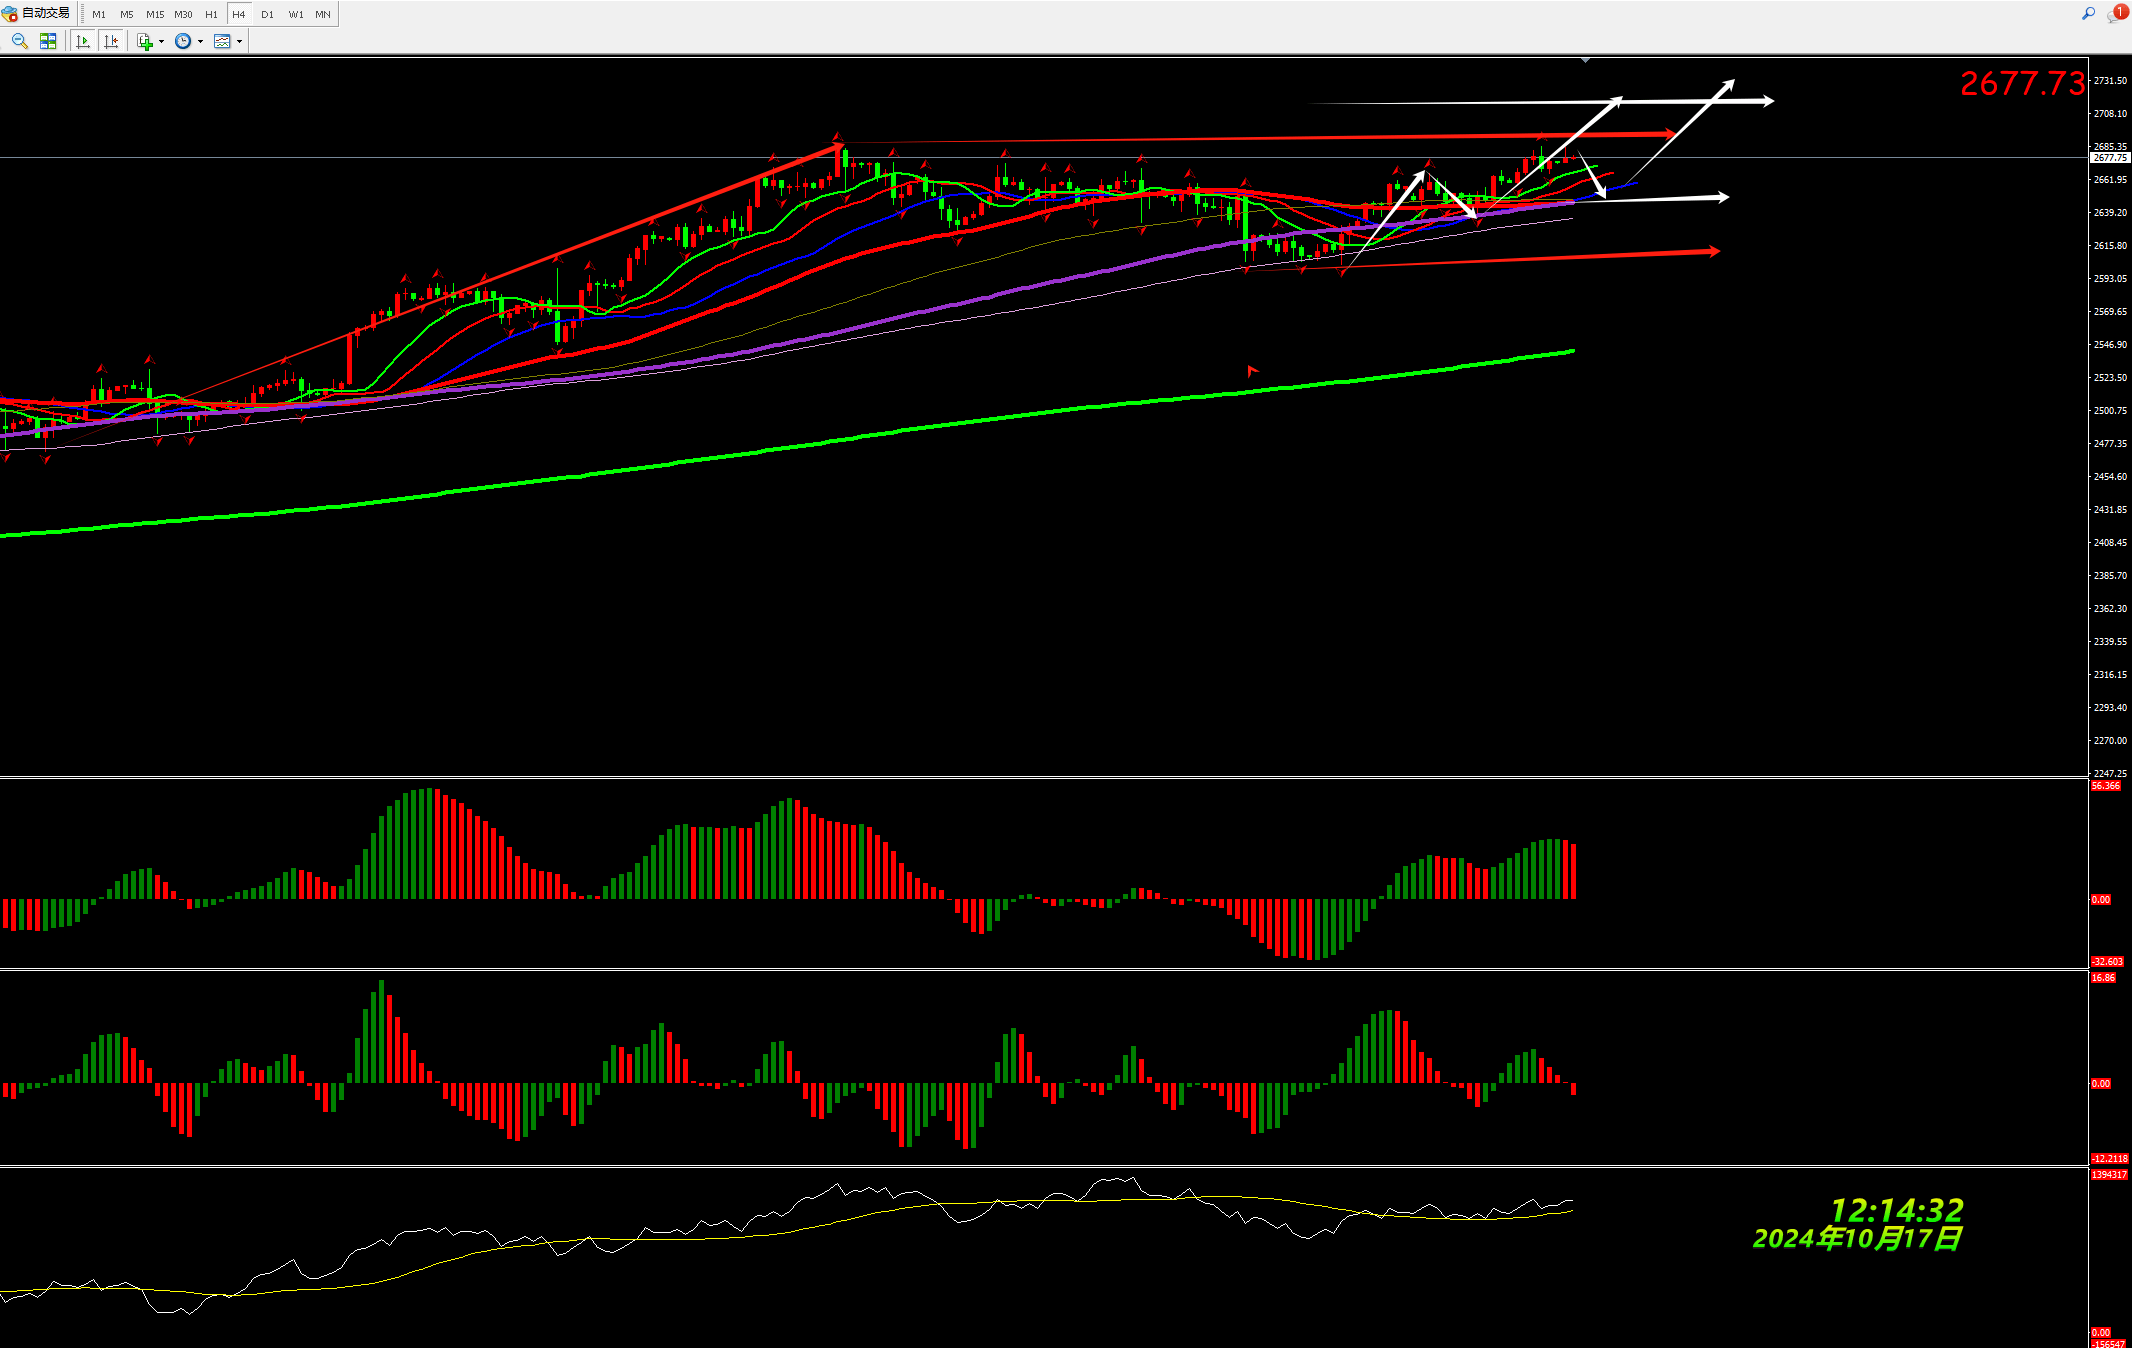
Task: Click the indicators list add icon
Action: pos(145,41)
